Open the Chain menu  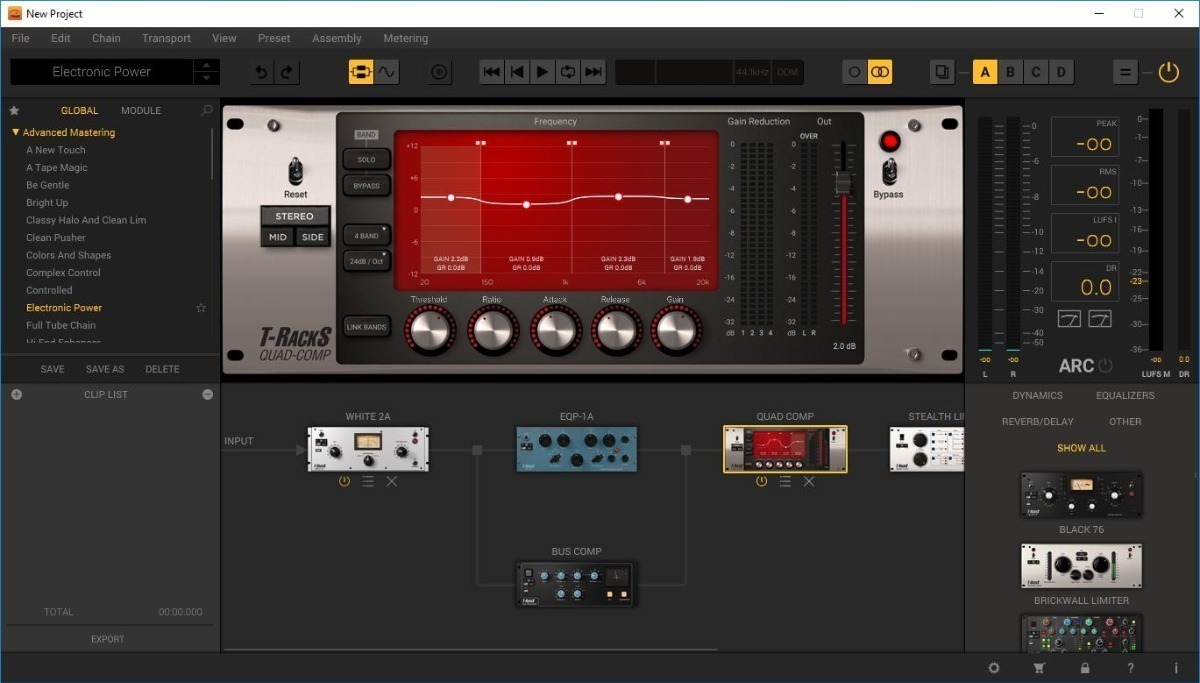point(106,38)
